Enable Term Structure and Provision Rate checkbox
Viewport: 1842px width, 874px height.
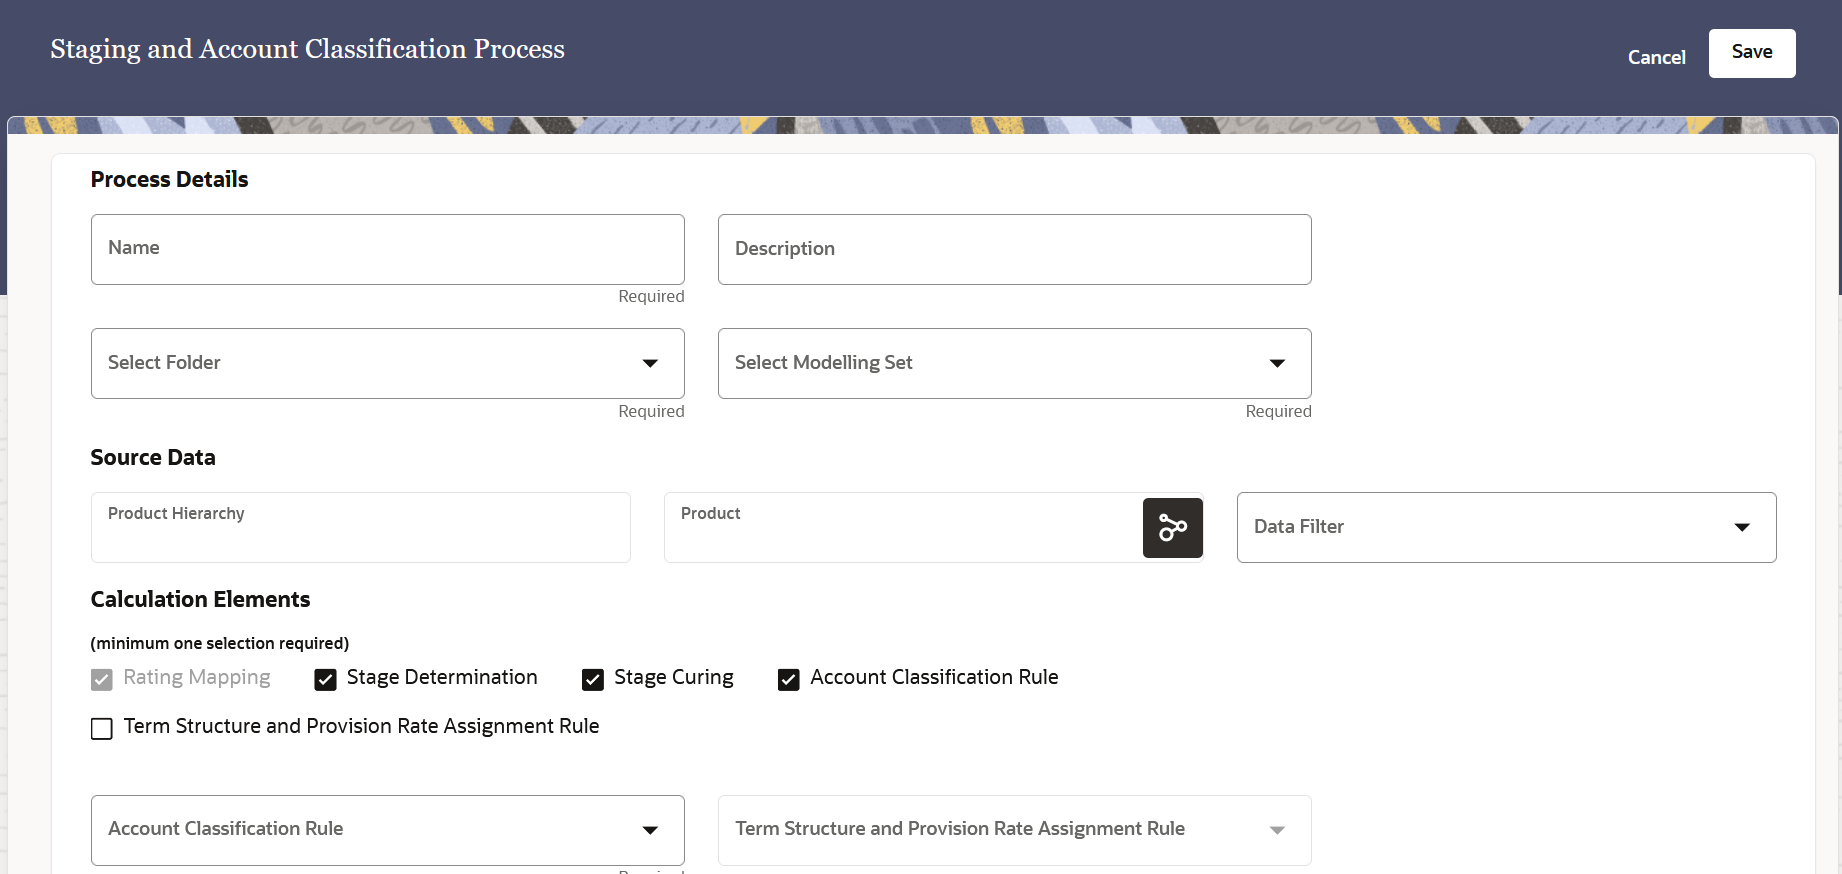(102, 729)
